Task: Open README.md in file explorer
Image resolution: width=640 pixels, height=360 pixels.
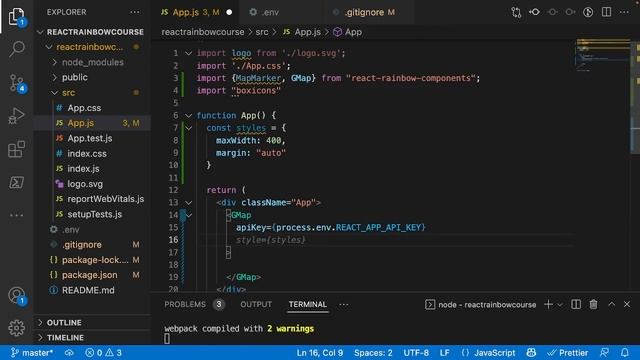Action: (x=88, y=290)
